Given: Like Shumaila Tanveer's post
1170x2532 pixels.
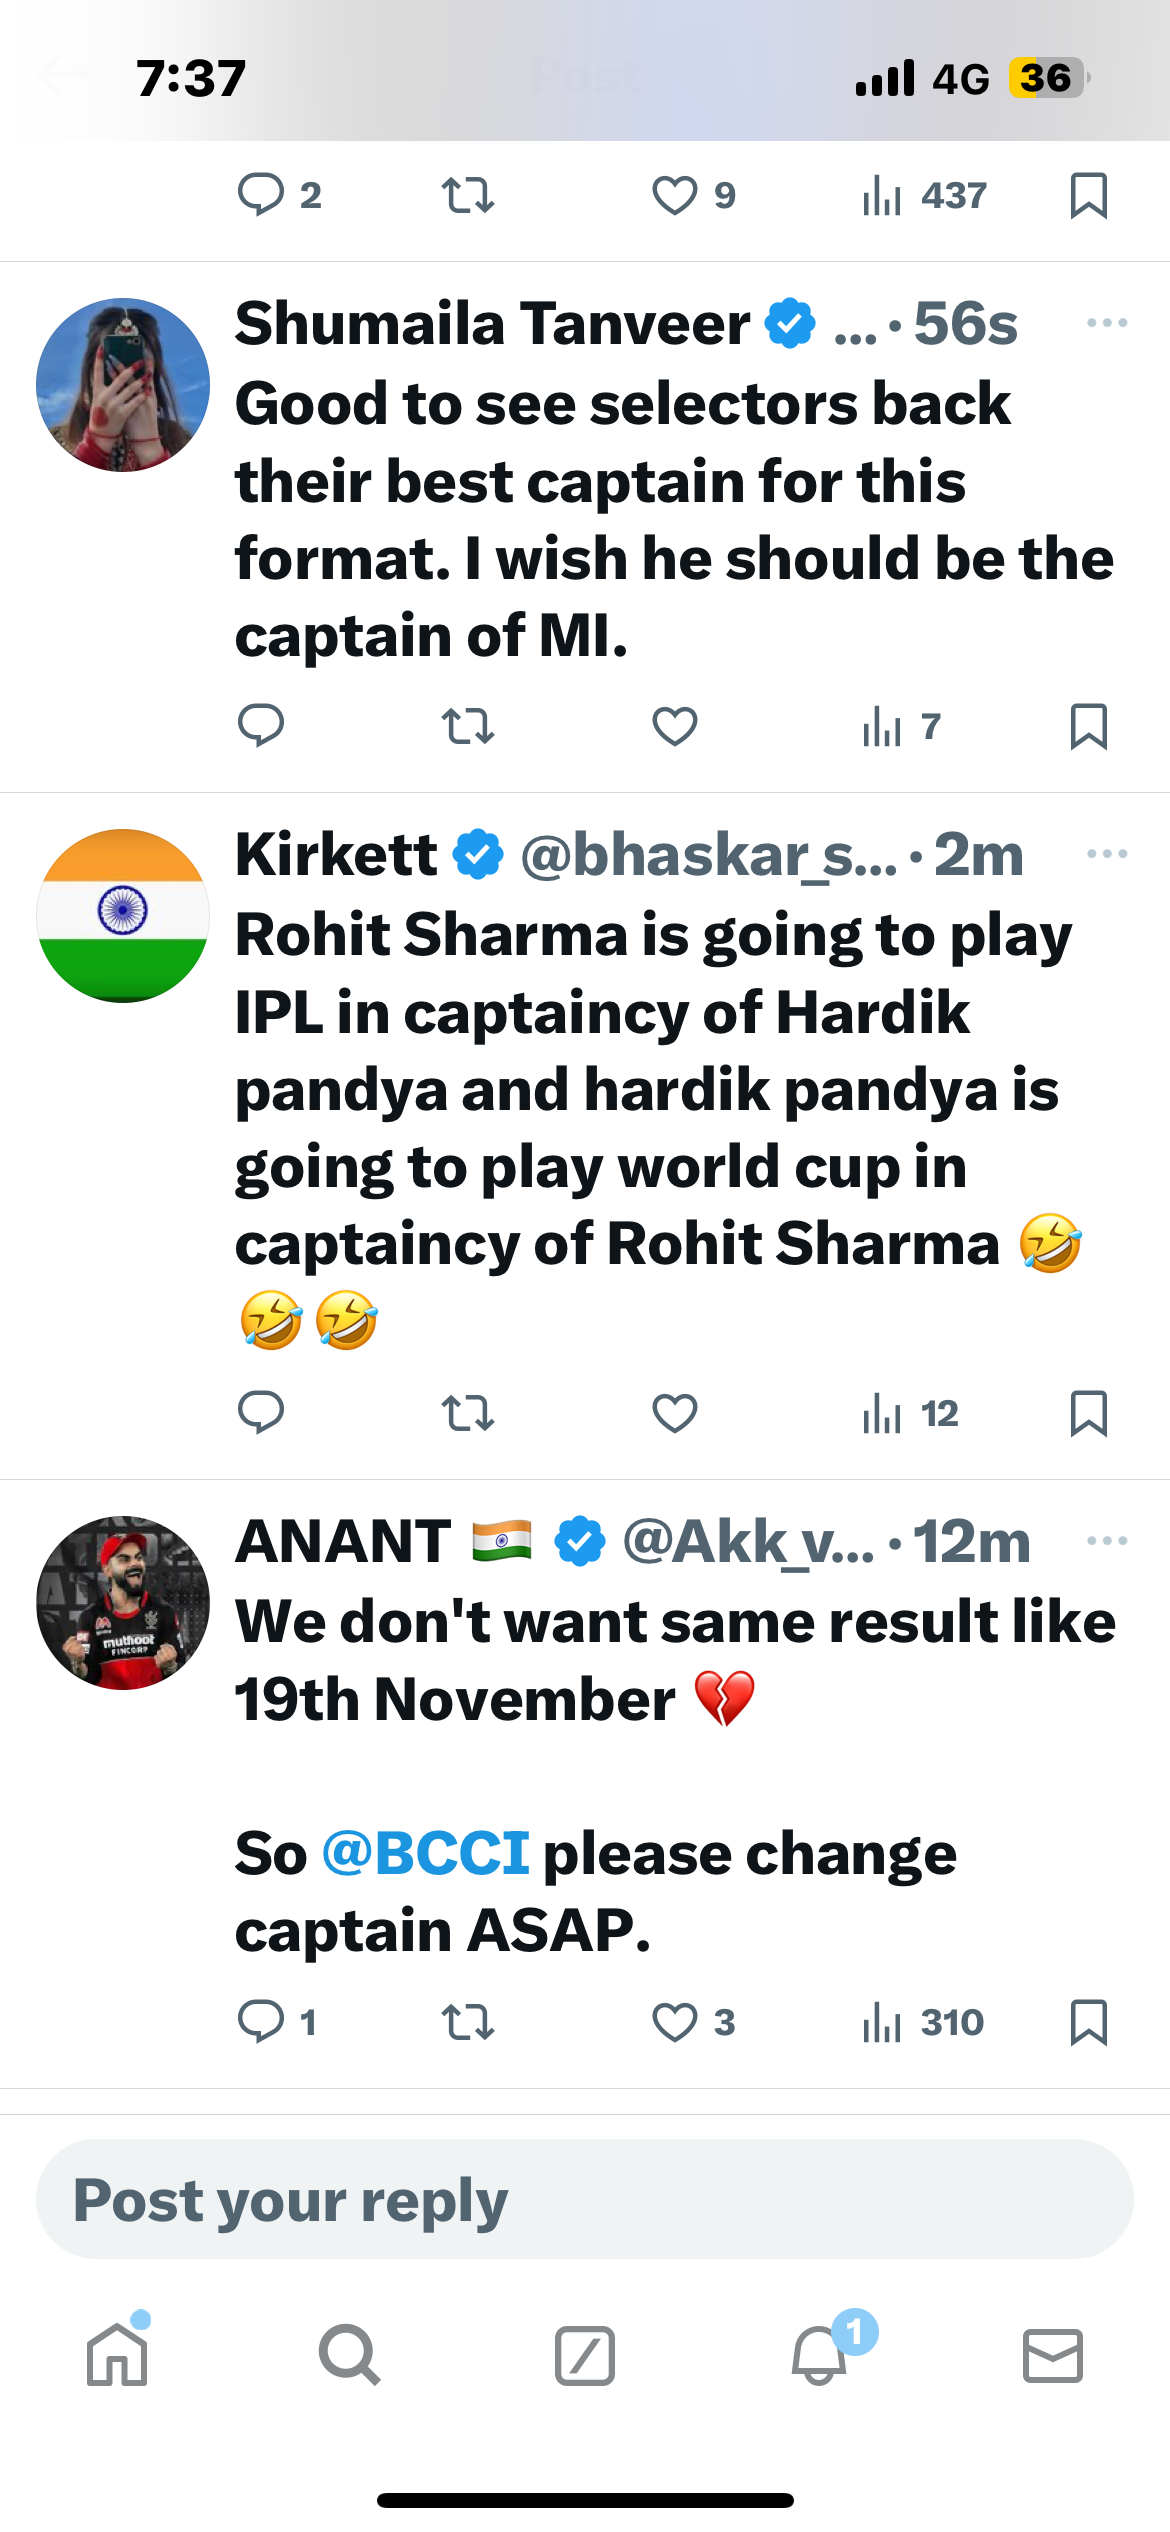Looking at the screenshot, I should coord(674,726).
